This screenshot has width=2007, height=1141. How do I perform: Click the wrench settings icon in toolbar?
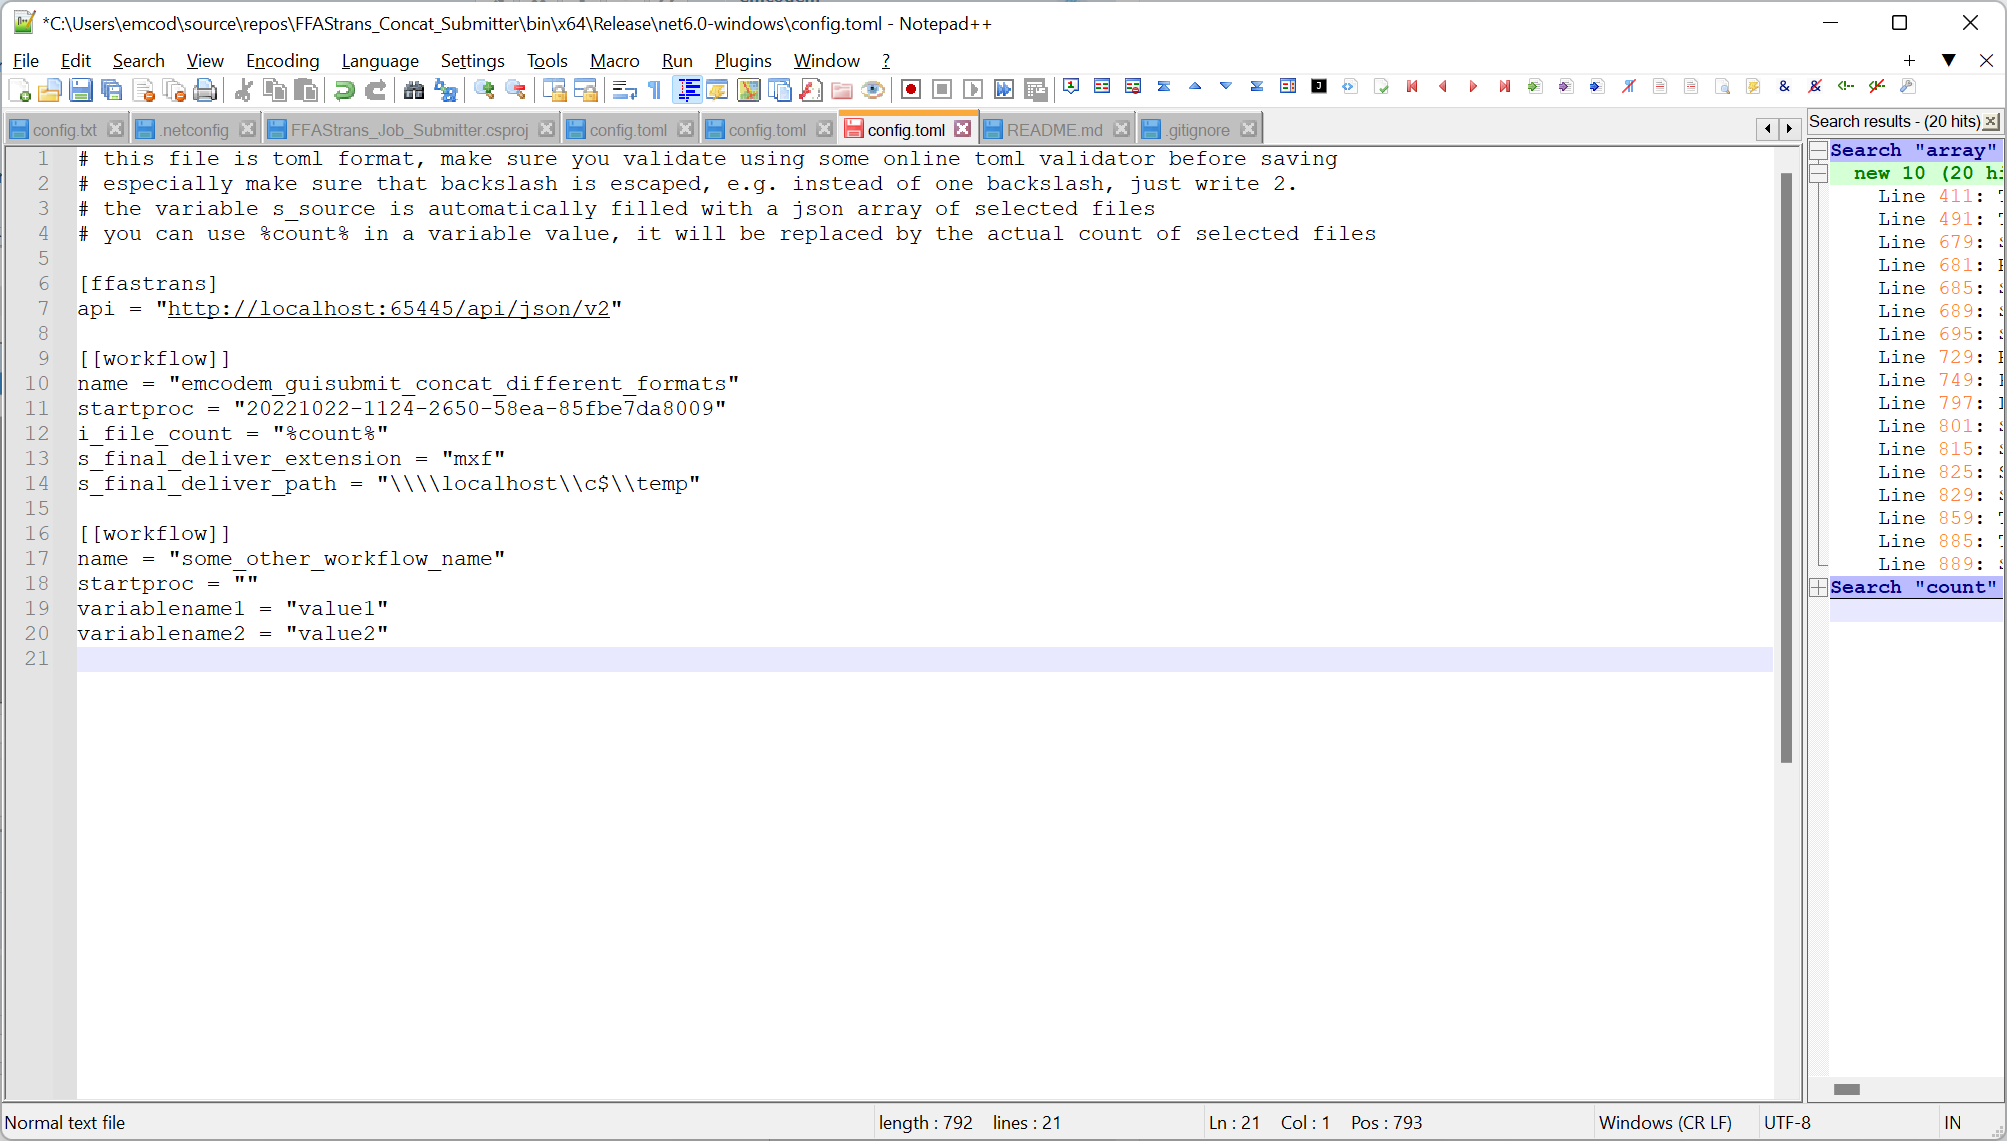(1908, 87)
